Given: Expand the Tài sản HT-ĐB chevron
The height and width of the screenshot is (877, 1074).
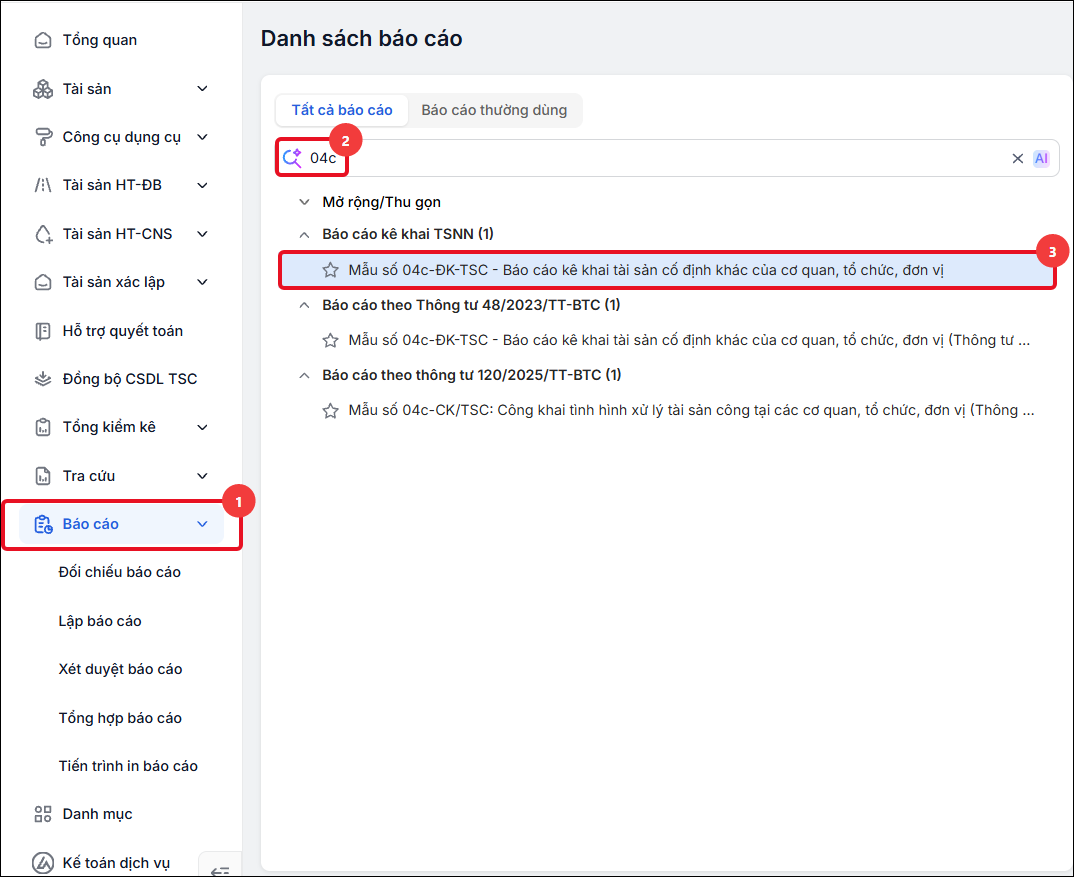Looking at the screenshot, I should 202,186.
